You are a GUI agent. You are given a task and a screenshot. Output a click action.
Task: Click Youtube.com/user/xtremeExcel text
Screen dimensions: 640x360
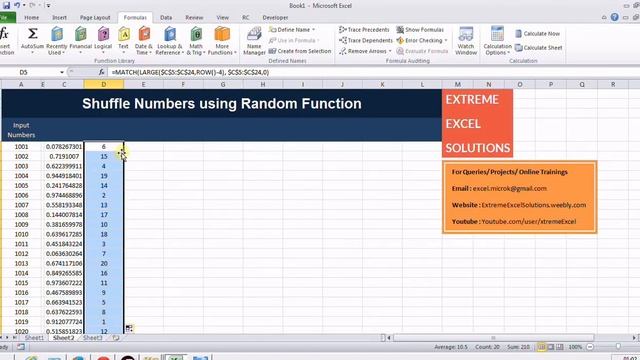tap(529, 221)
